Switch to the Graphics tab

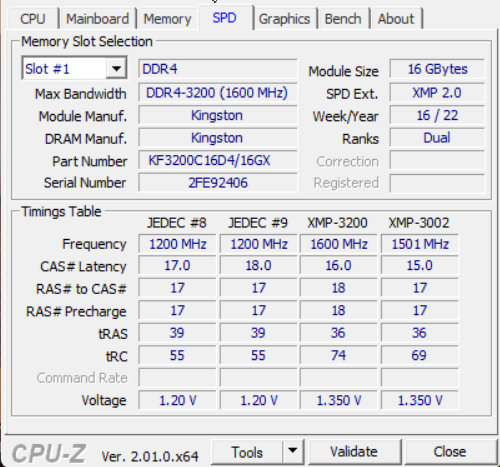point(284,19)
